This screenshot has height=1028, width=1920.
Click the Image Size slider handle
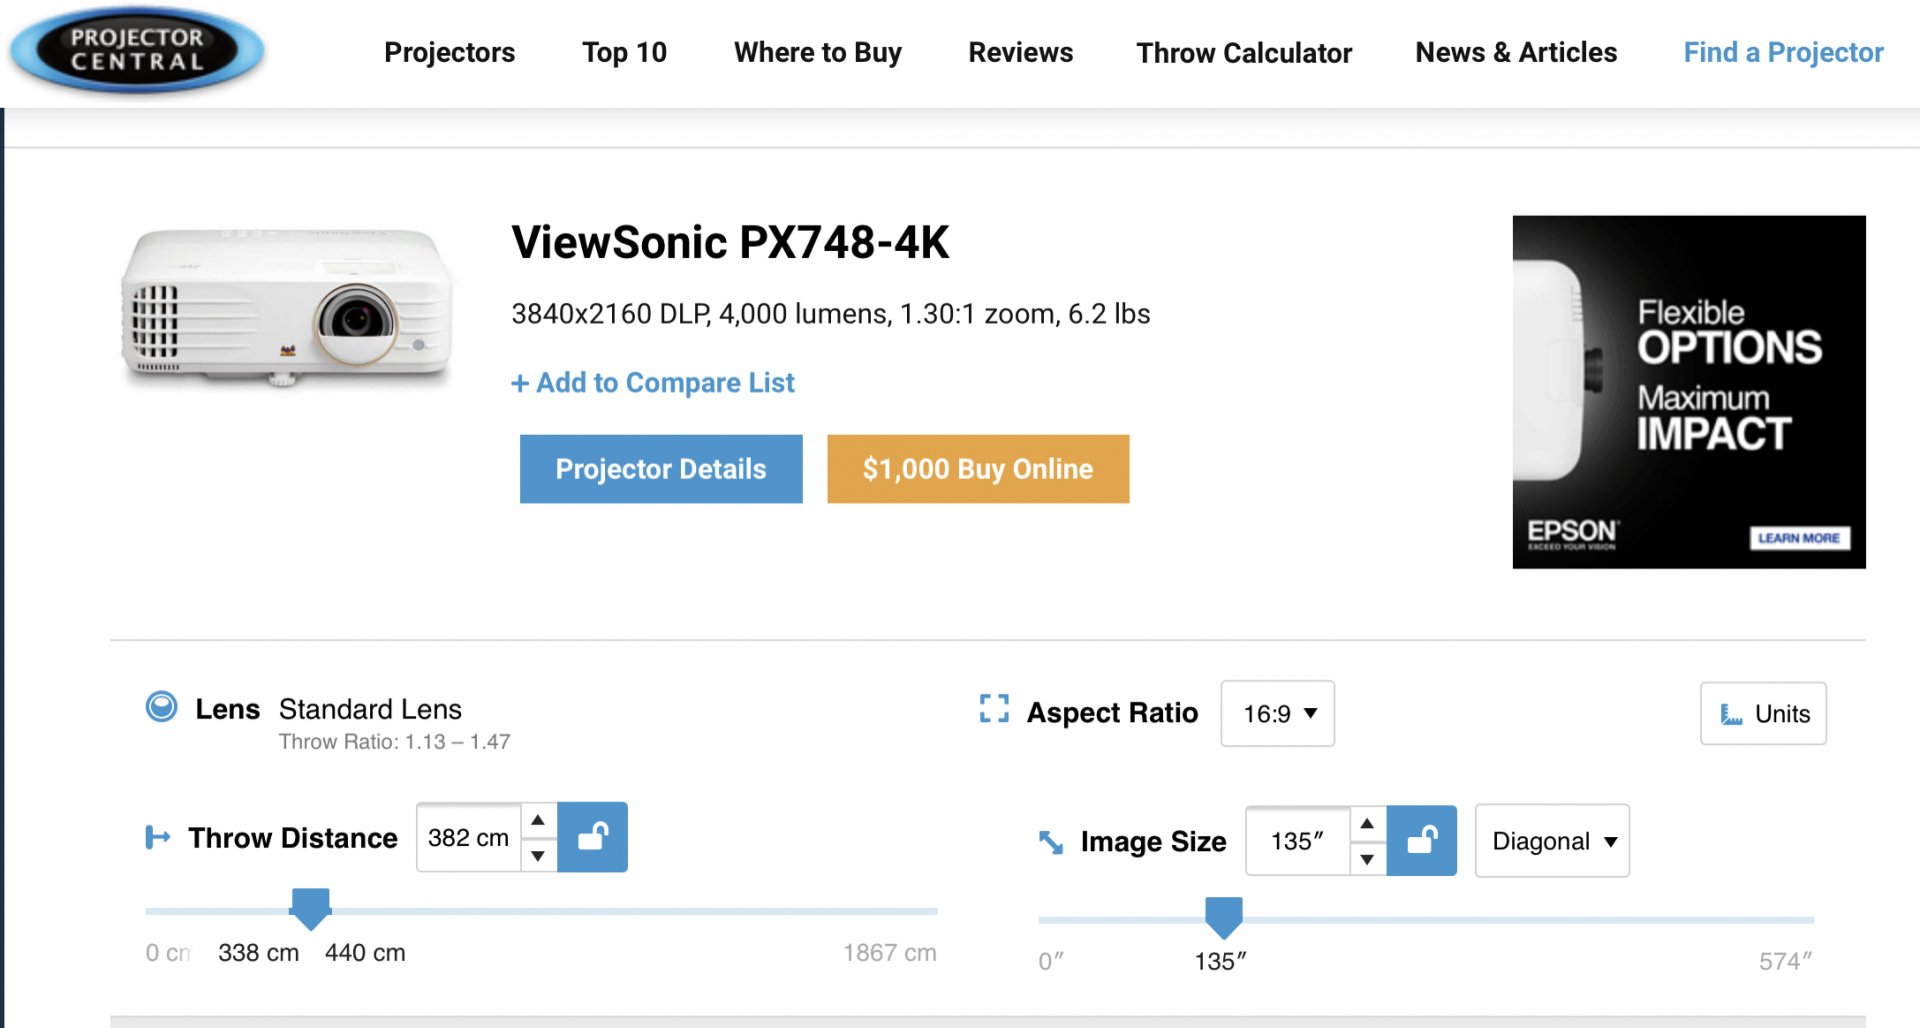[x=1224, y=916]
